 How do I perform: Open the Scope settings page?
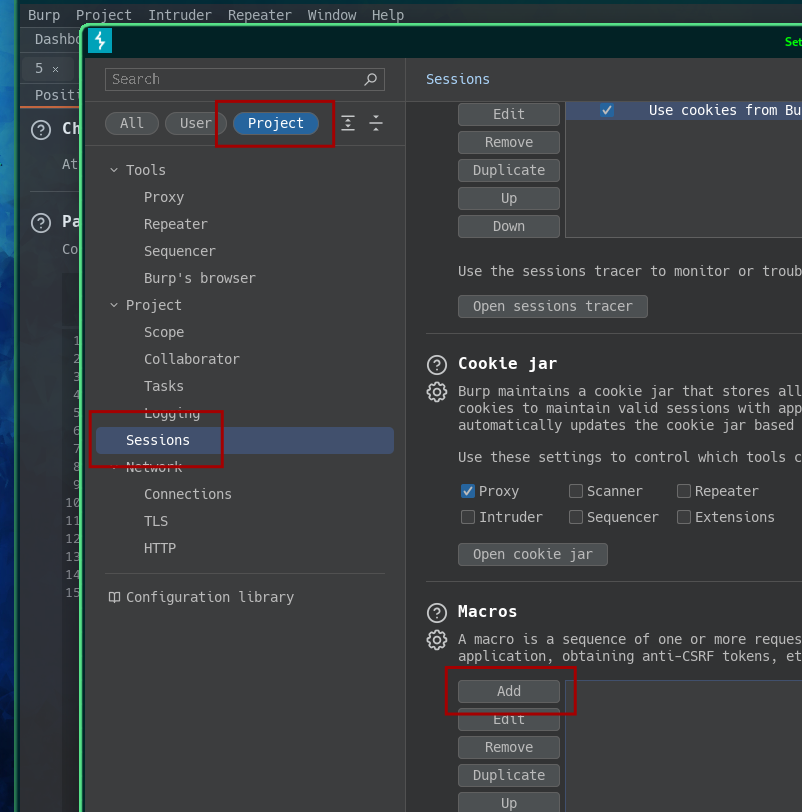tap(164, 332)
